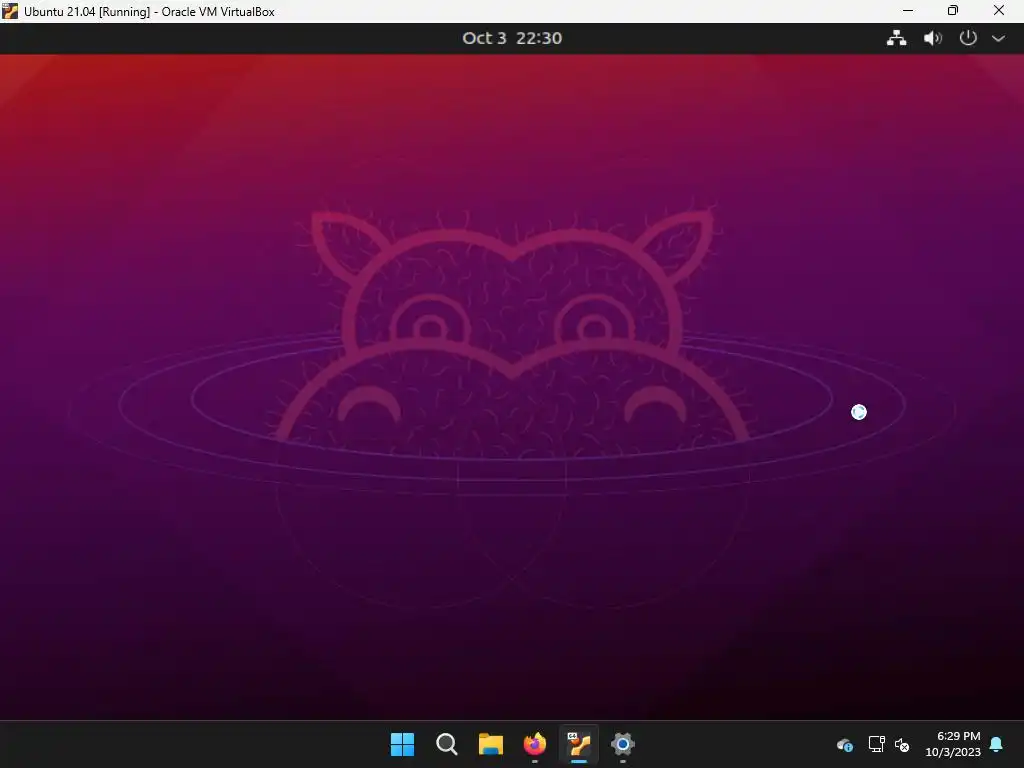The width and height of the screenshot is (1024, 768).
Task: Launch File Explorer from the taskbar
Action: click(490, 744)
